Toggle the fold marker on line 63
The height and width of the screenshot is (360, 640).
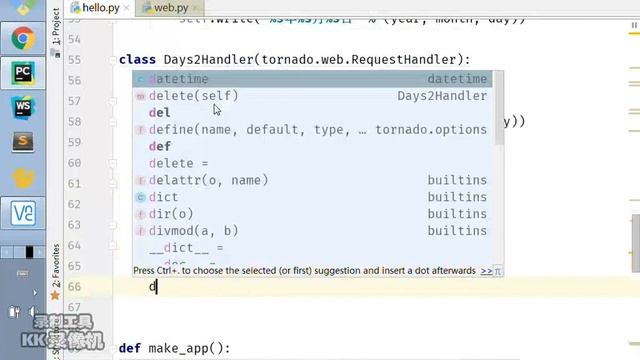pos(113,225)
